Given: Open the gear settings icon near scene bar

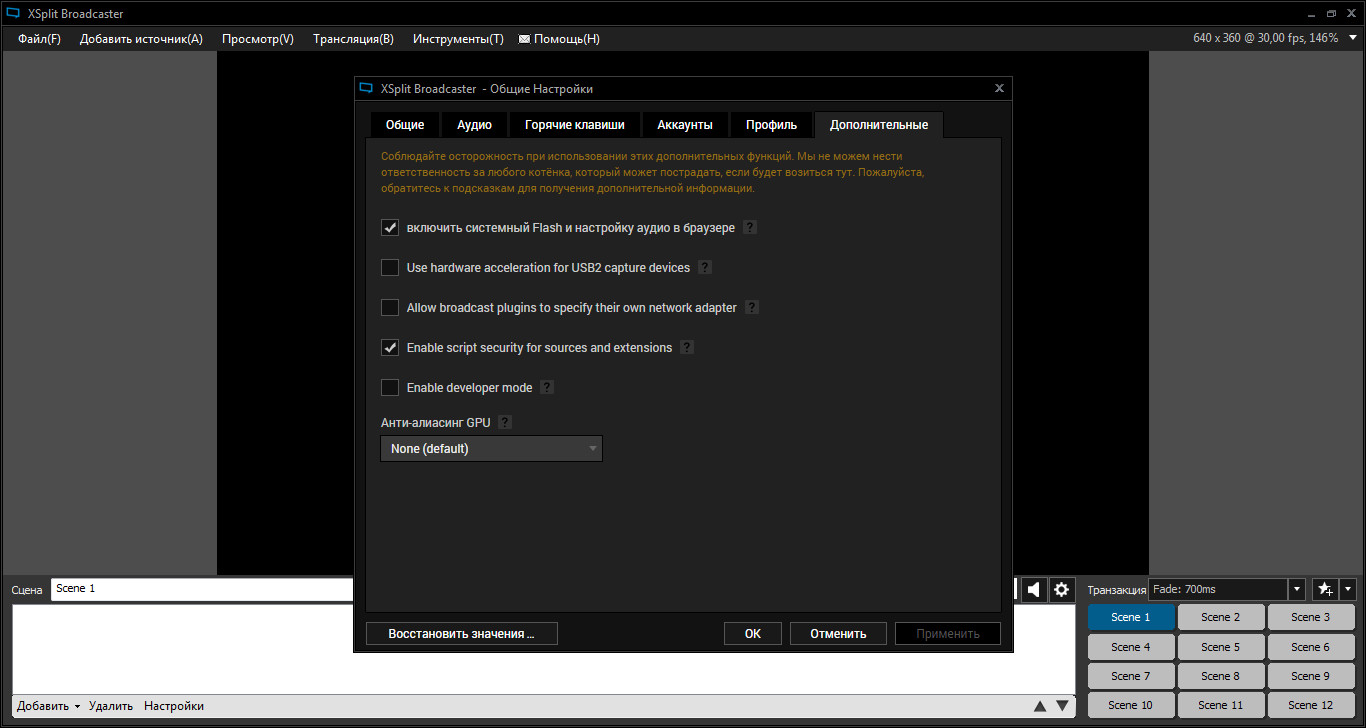Looking at the screenshot, I should coord(1062,589).
